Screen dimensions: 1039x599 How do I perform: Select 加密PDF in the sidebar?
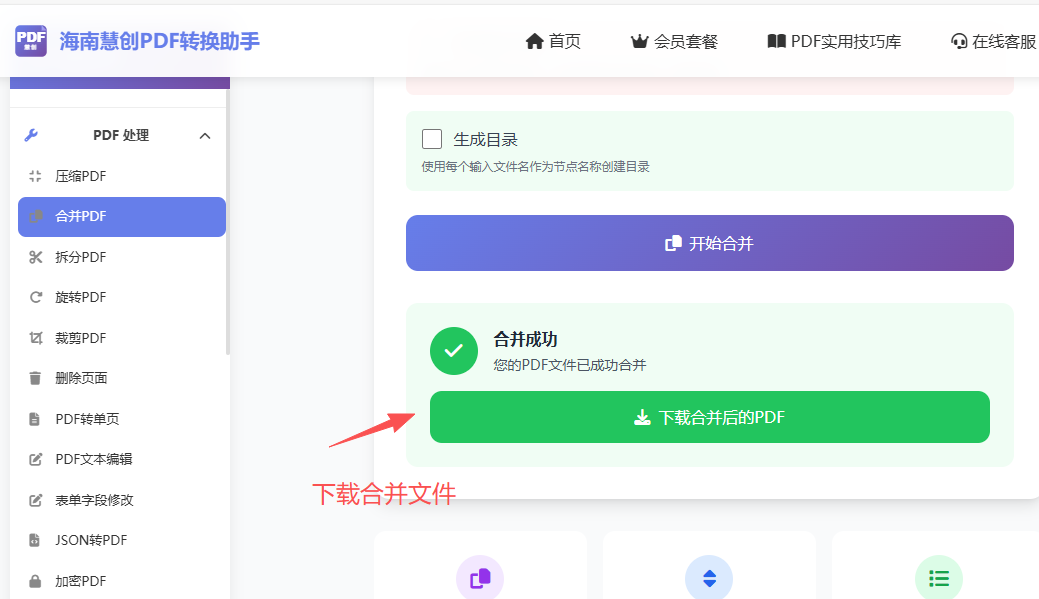[x=122, y=581]
